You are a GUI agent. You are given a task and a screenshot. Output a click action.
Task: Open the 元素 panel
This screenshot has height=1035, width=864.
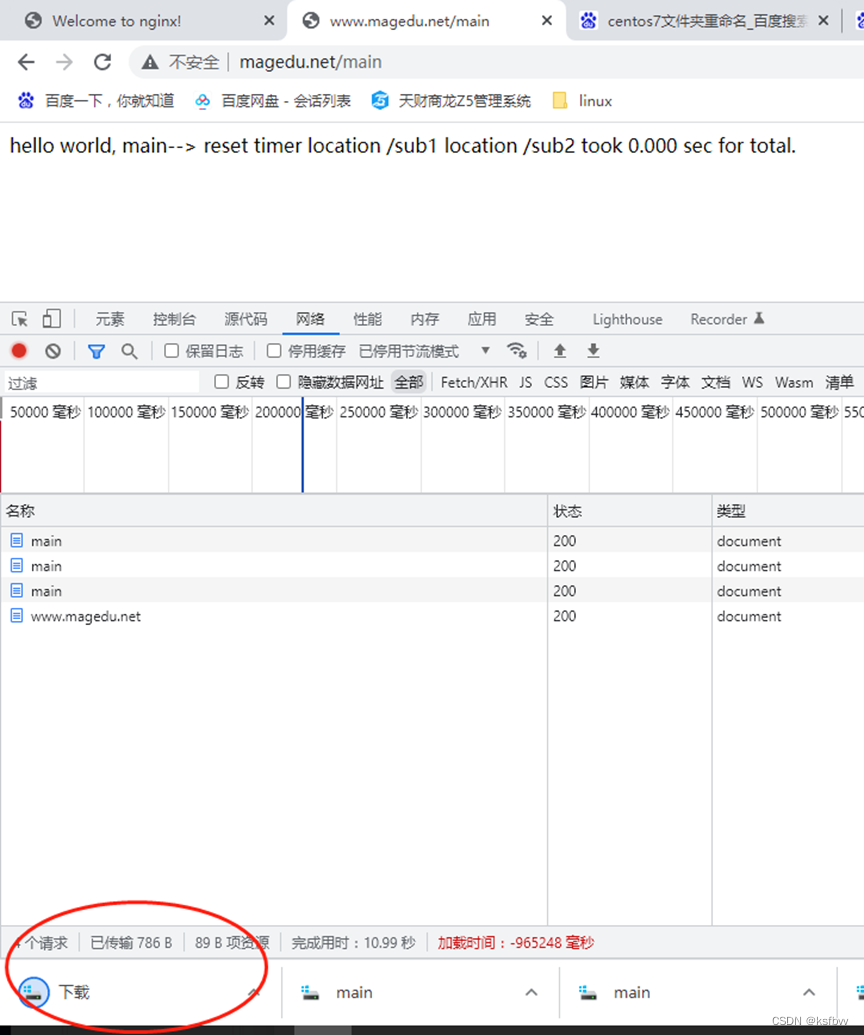110,319
